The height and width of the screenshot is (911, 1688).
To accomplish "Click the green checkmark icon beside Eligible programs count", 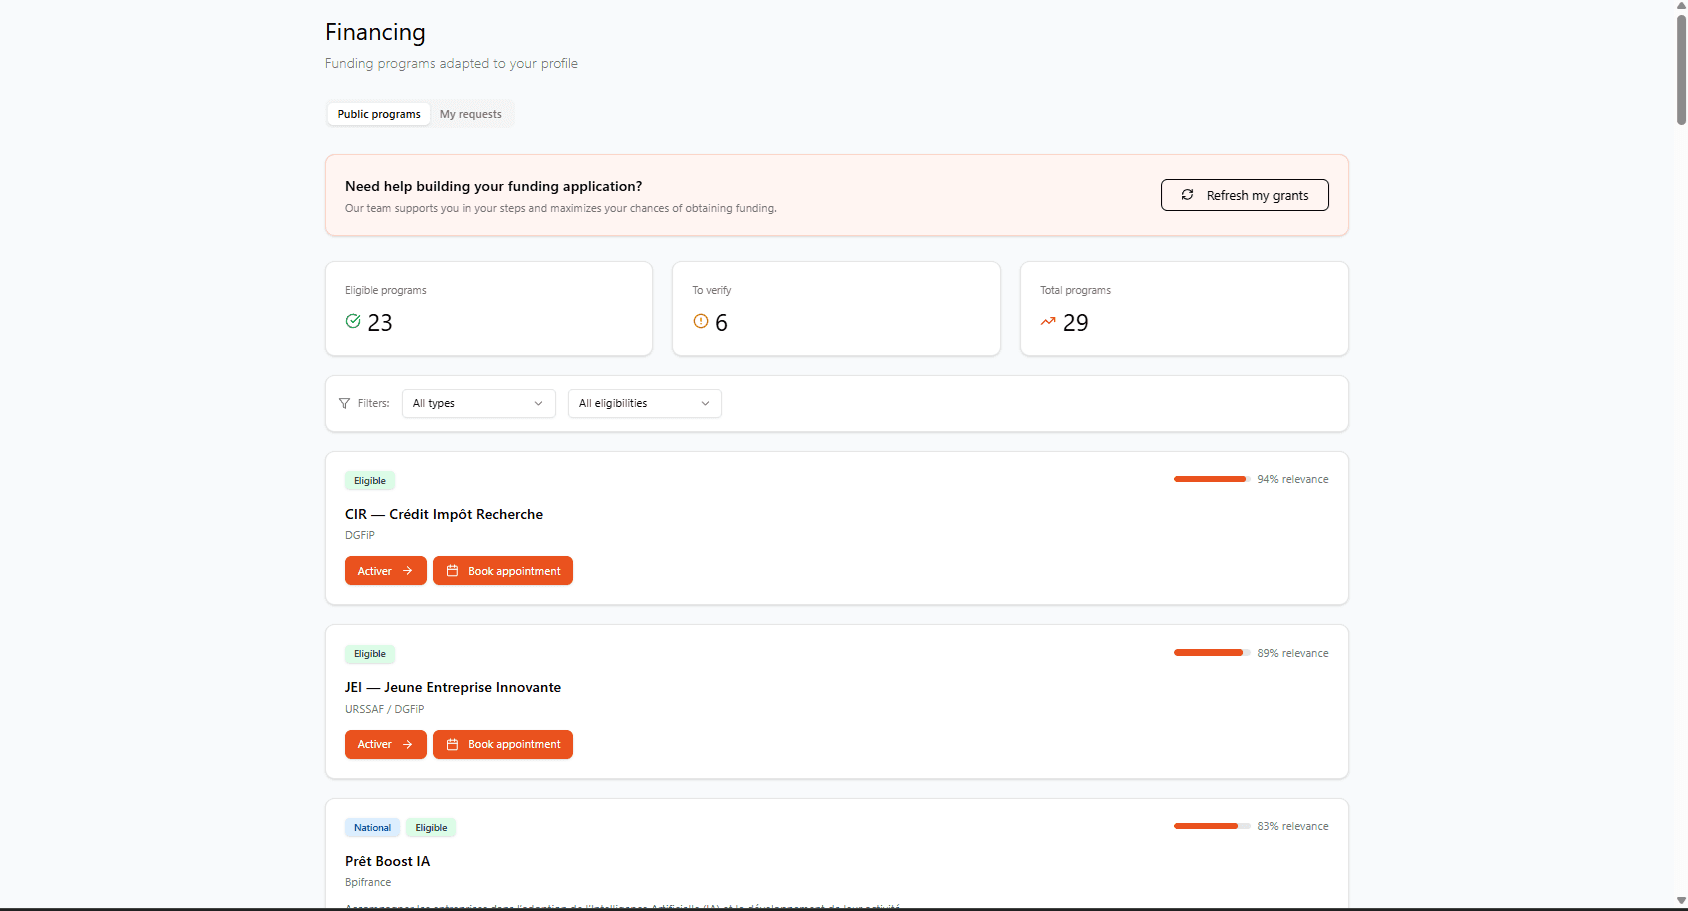I will click(x=352, y=321).
